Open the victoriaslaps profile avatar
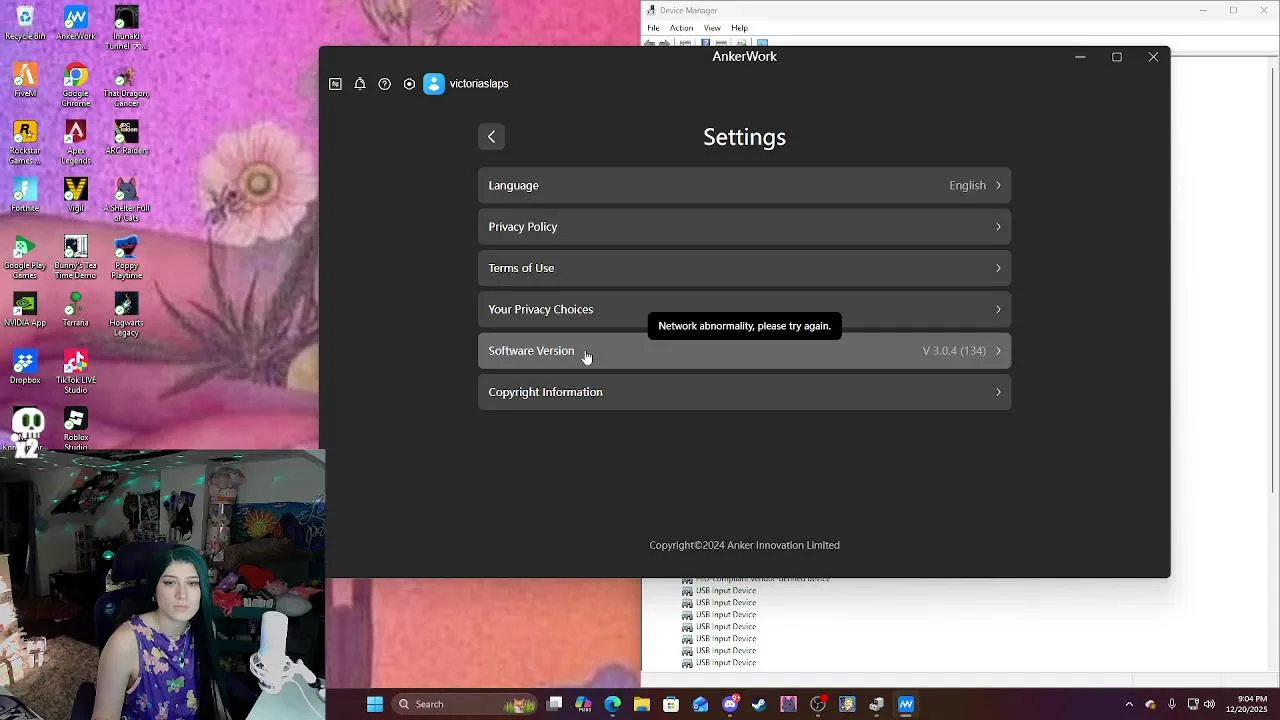The width and height of the screenshot is (1280, 720). pos(433,84)
